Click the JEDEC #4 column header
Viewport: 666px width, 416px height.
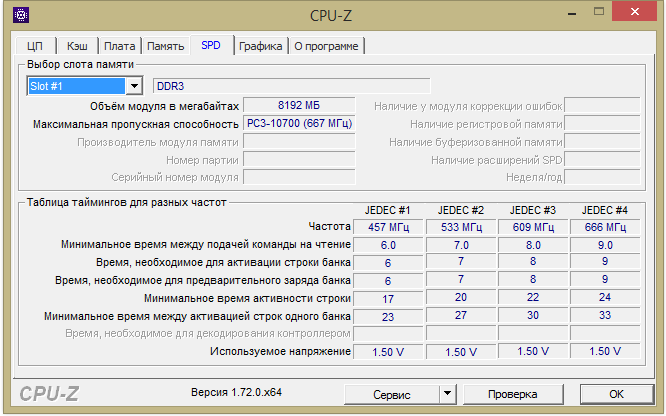click(x=604, y=210)
